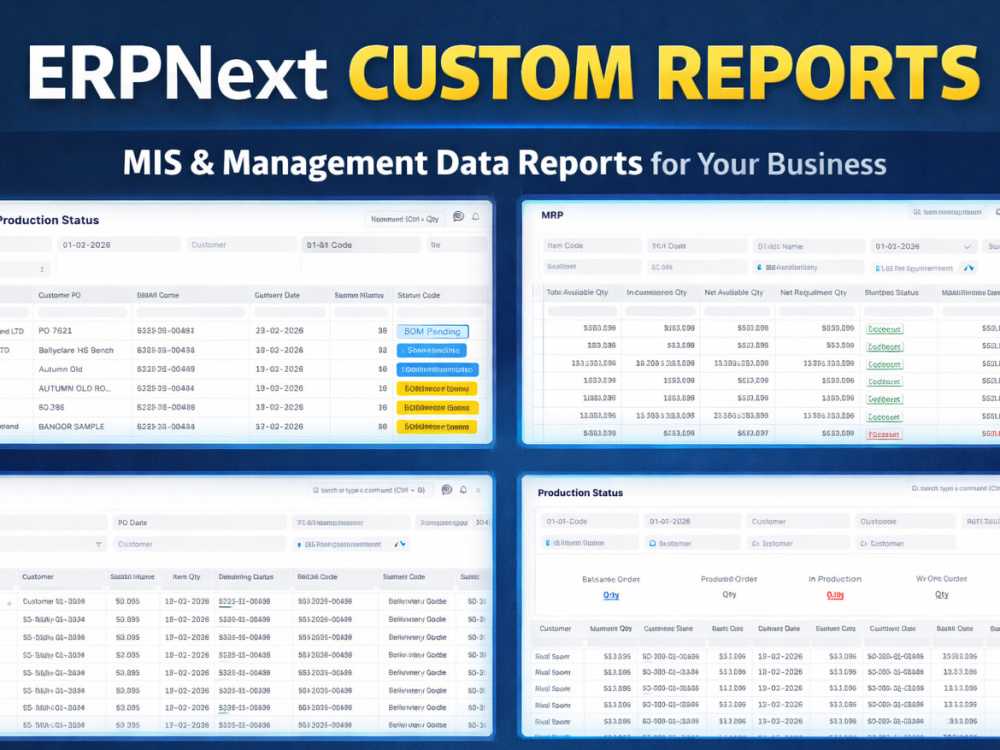Focus the PO Date field in bottom-left panel
The image size is (1000, 750).
pyautogui.click(x=200, y=522)
